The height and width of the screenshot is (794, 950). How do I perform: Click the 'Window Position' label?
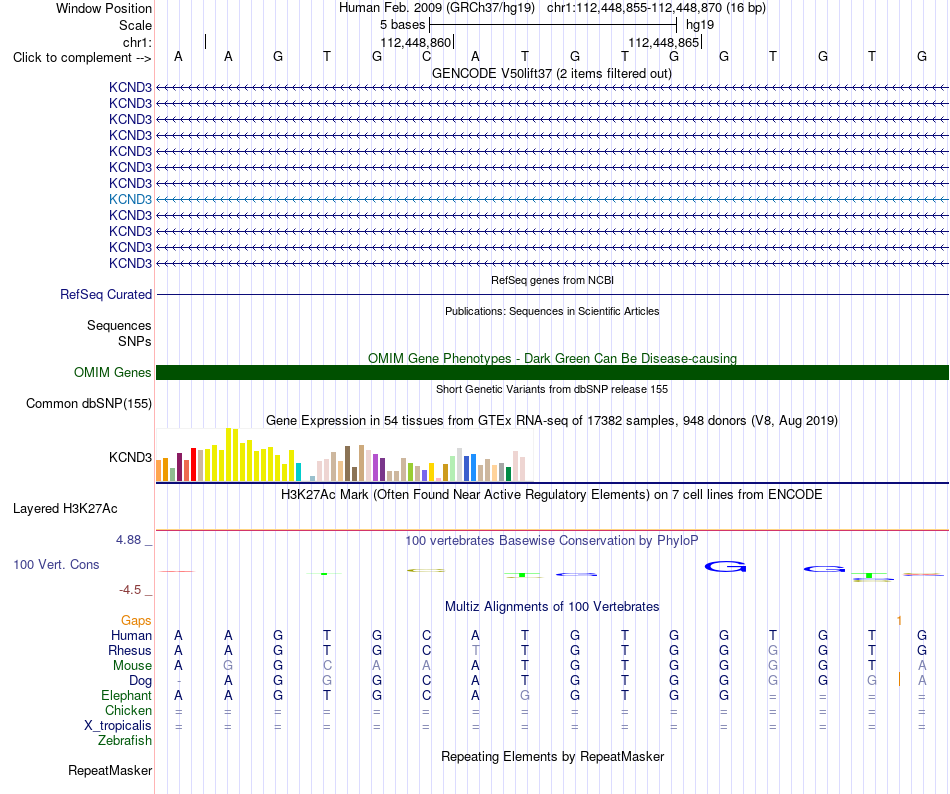pyautogui.click(x=104, y=8)
